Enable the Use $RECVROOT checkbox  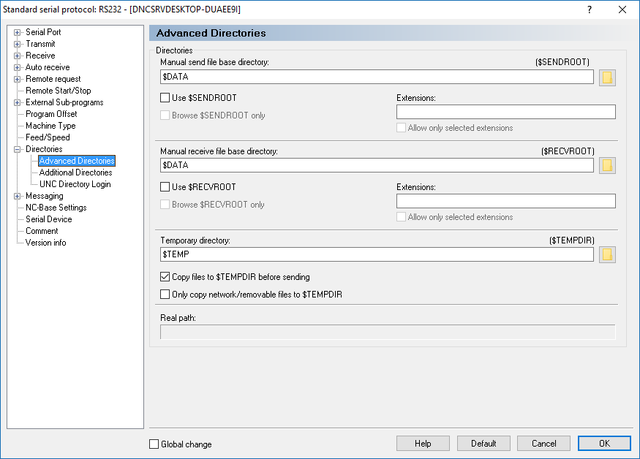(x=165, y=187)
